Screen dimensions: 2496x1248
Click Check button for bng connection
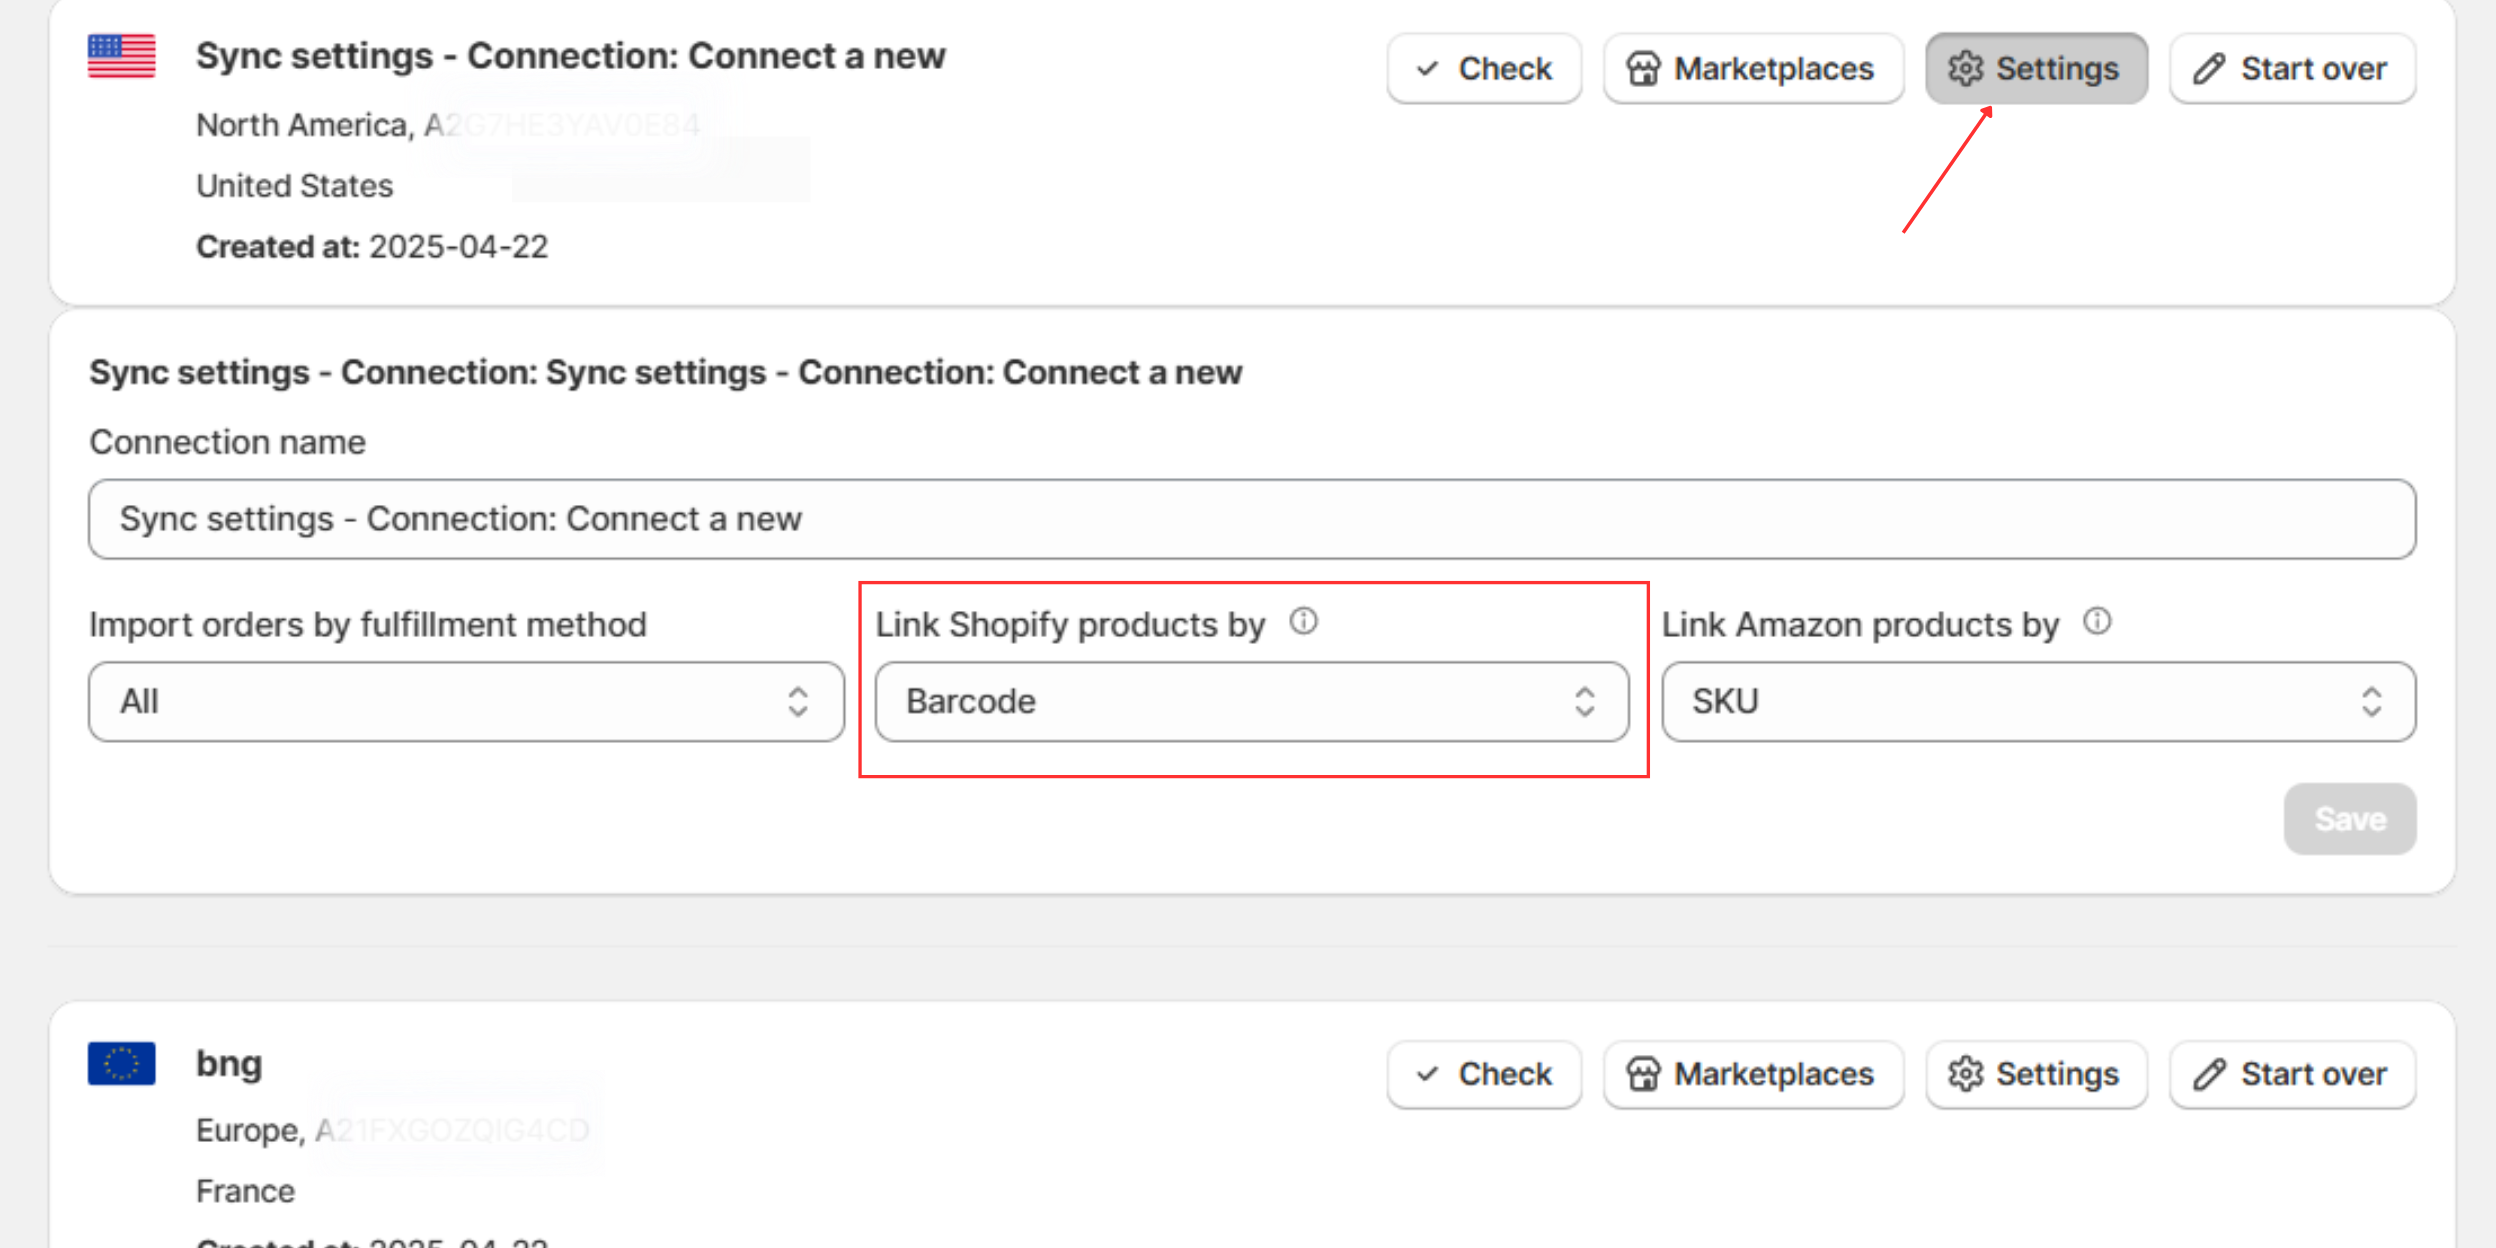pyautogui.click(x=1484, y=1074)
